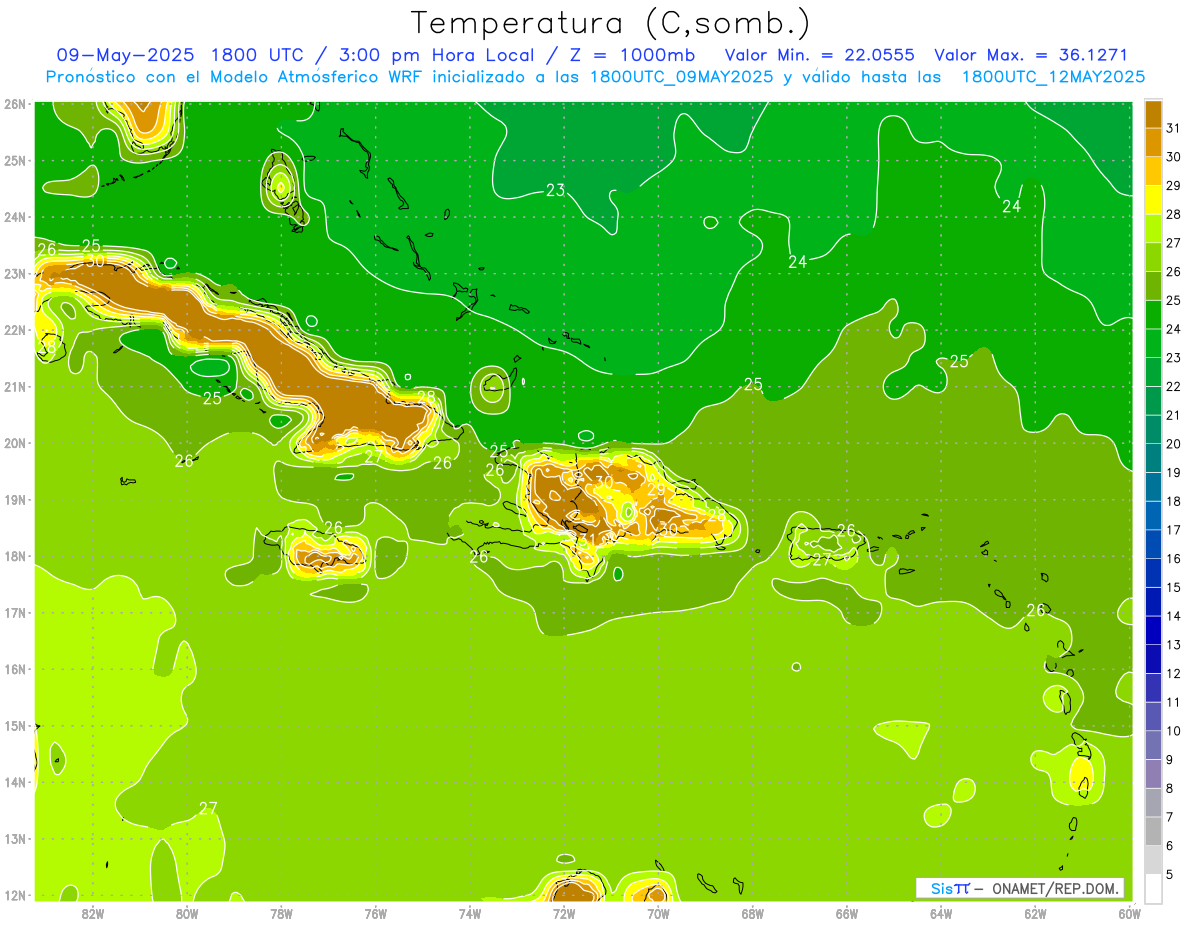Click the 66W longitude axis label
Screen dimensions: 1200x927
pos(846,913)
